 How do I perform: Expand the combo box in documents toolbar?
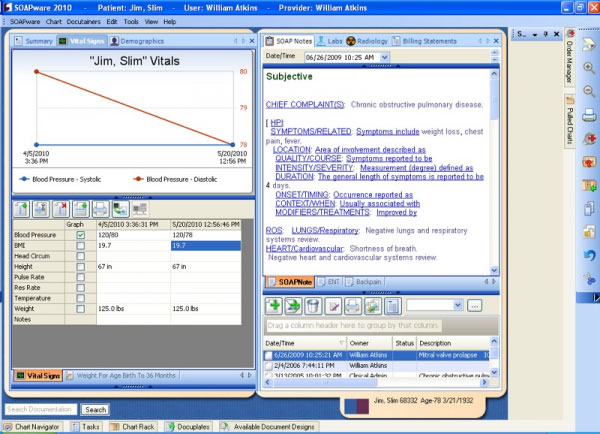(458, 304)
